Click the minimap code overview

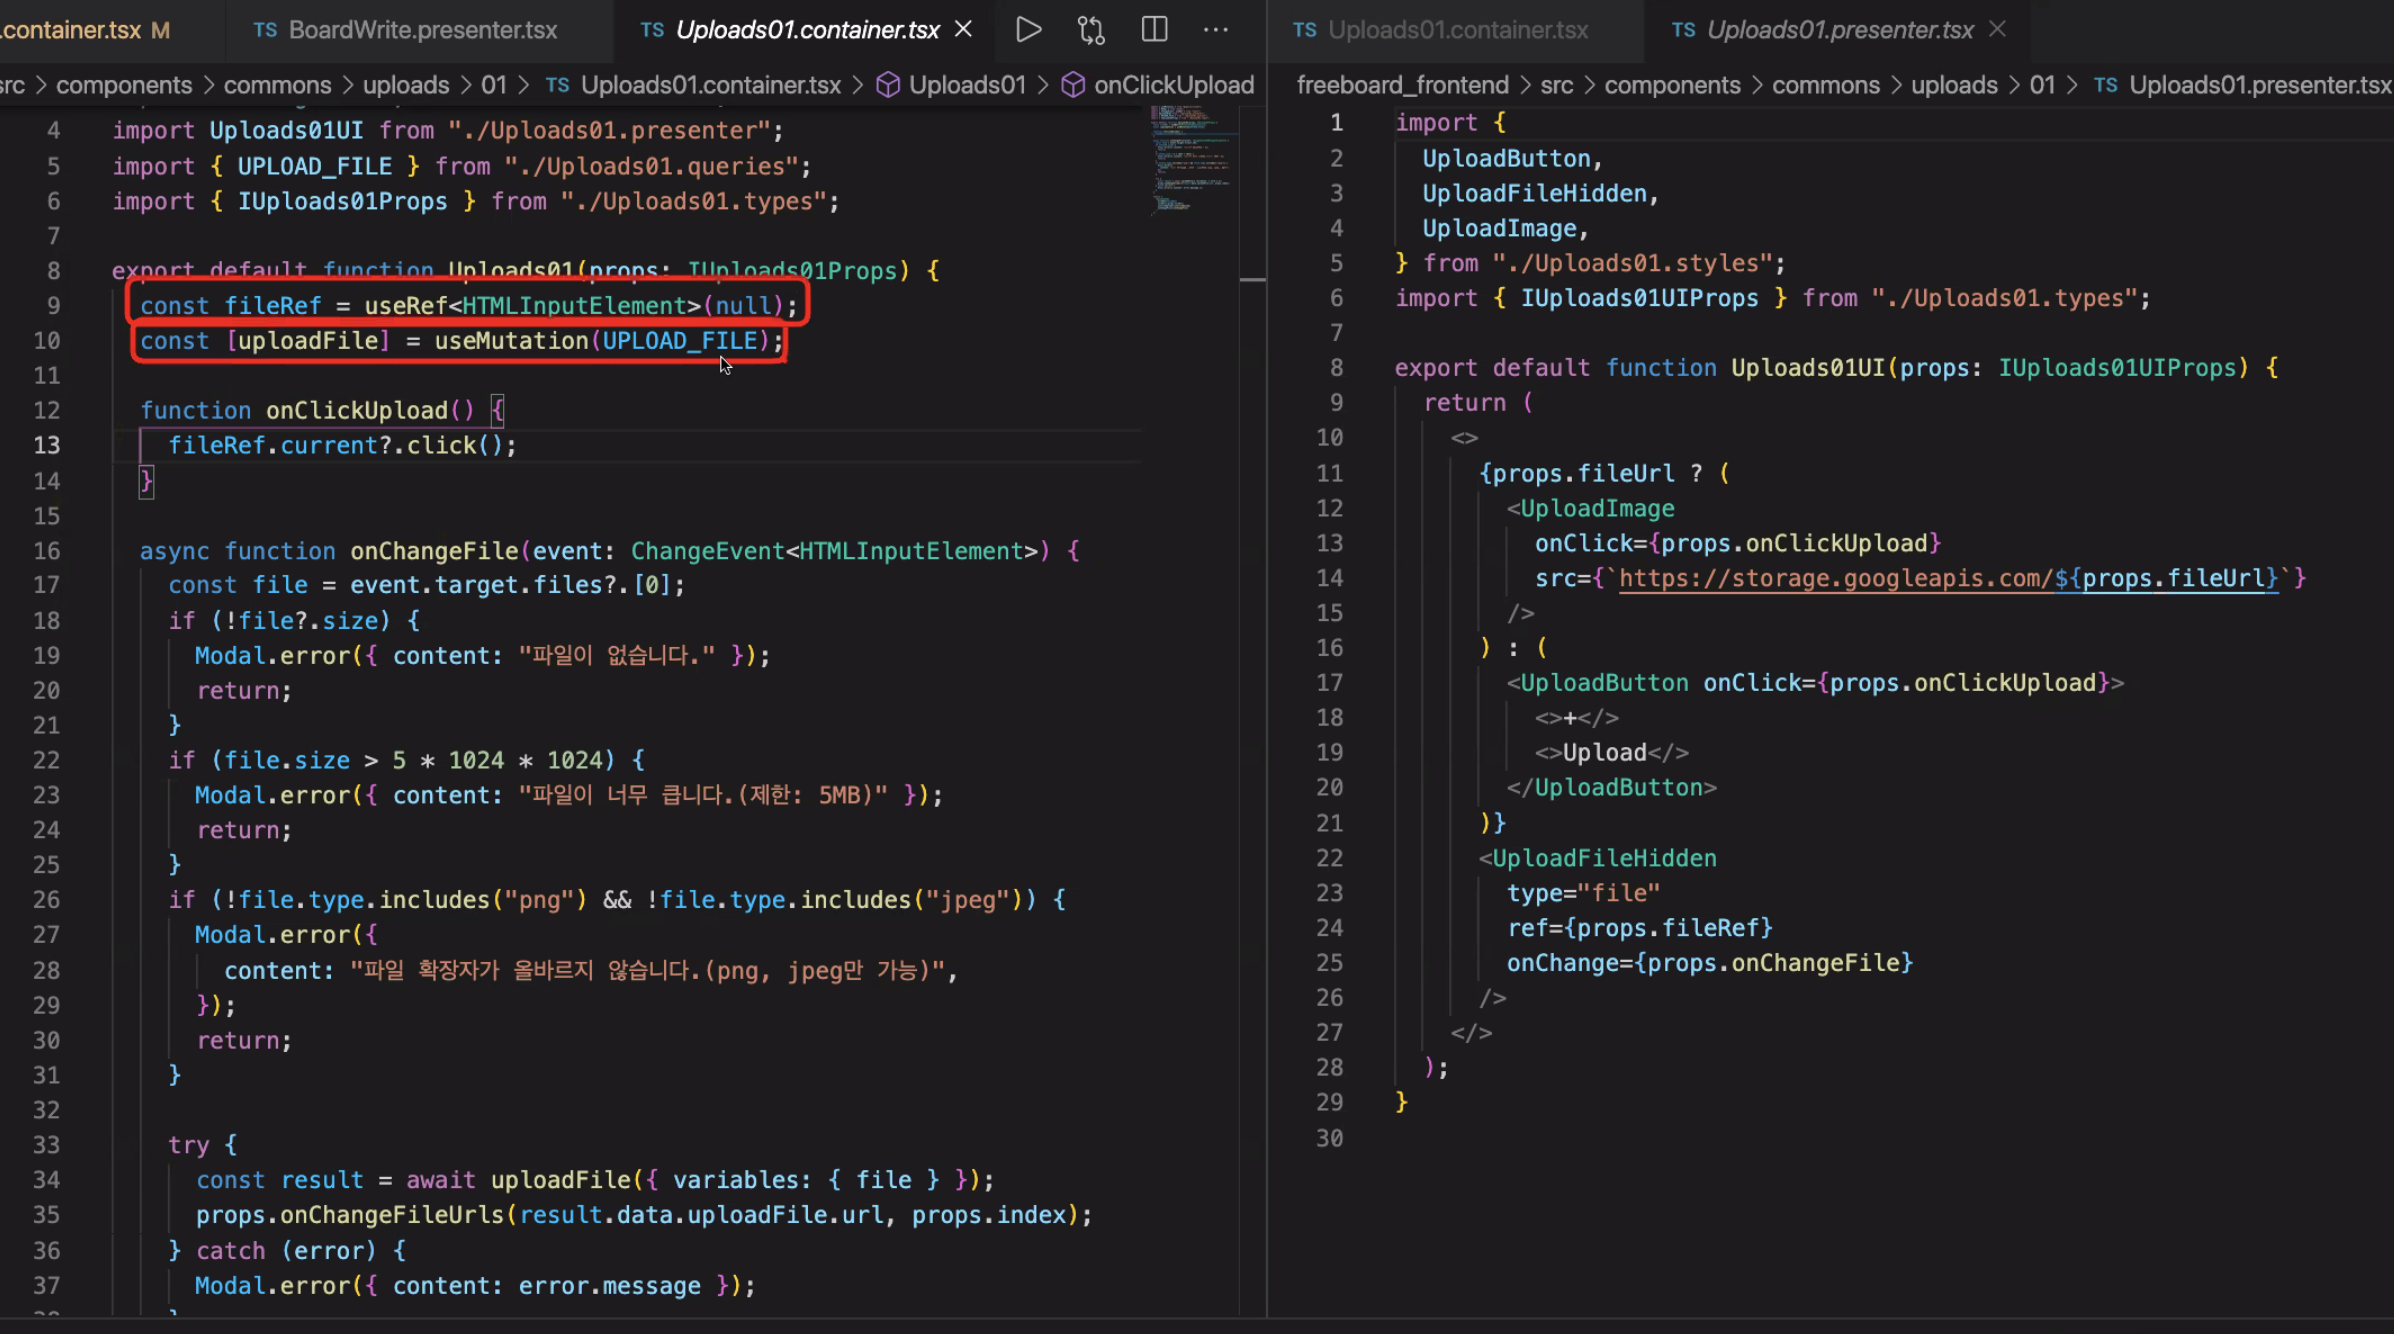point(1190,158)
